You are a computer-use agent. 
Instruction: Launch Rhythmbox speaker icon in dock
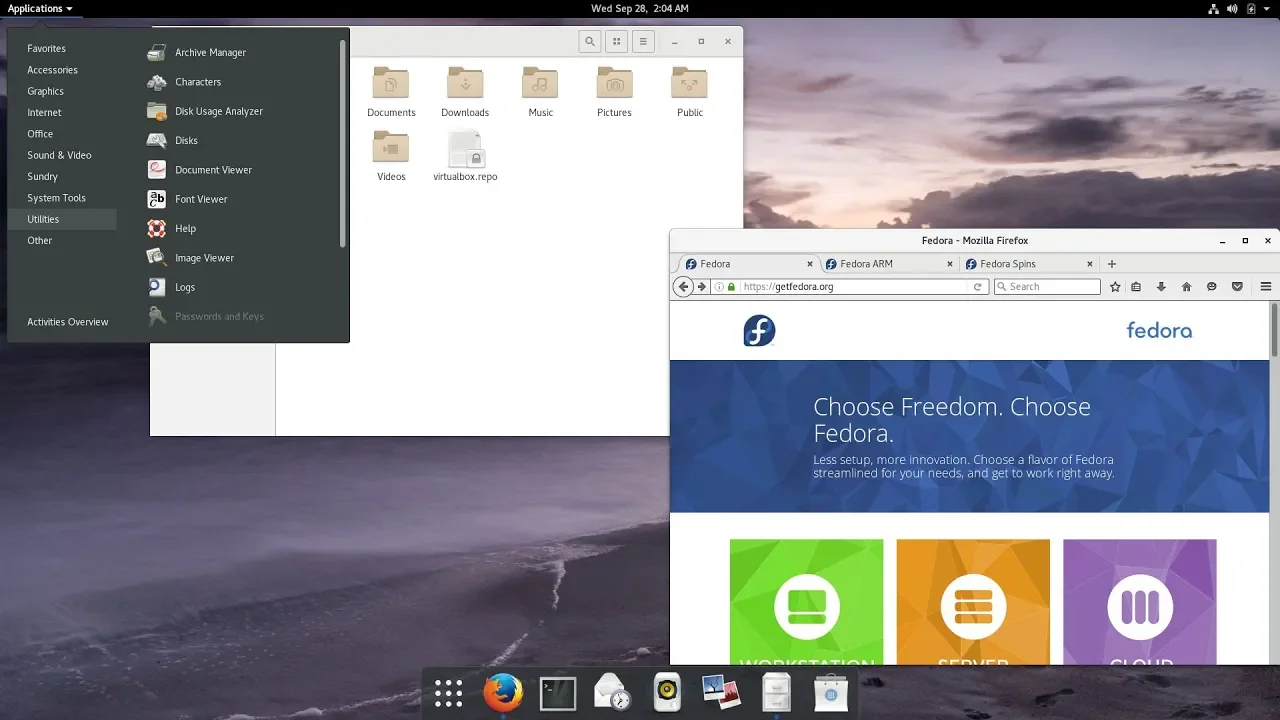pyautogui.click(x=667, y=692)
